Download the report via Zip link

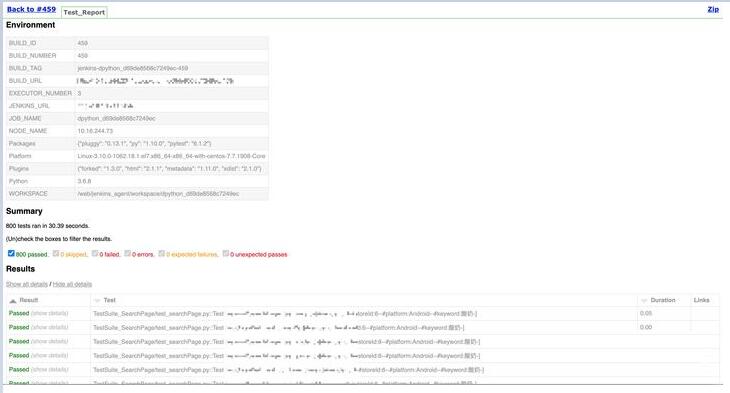click(713, 9)
